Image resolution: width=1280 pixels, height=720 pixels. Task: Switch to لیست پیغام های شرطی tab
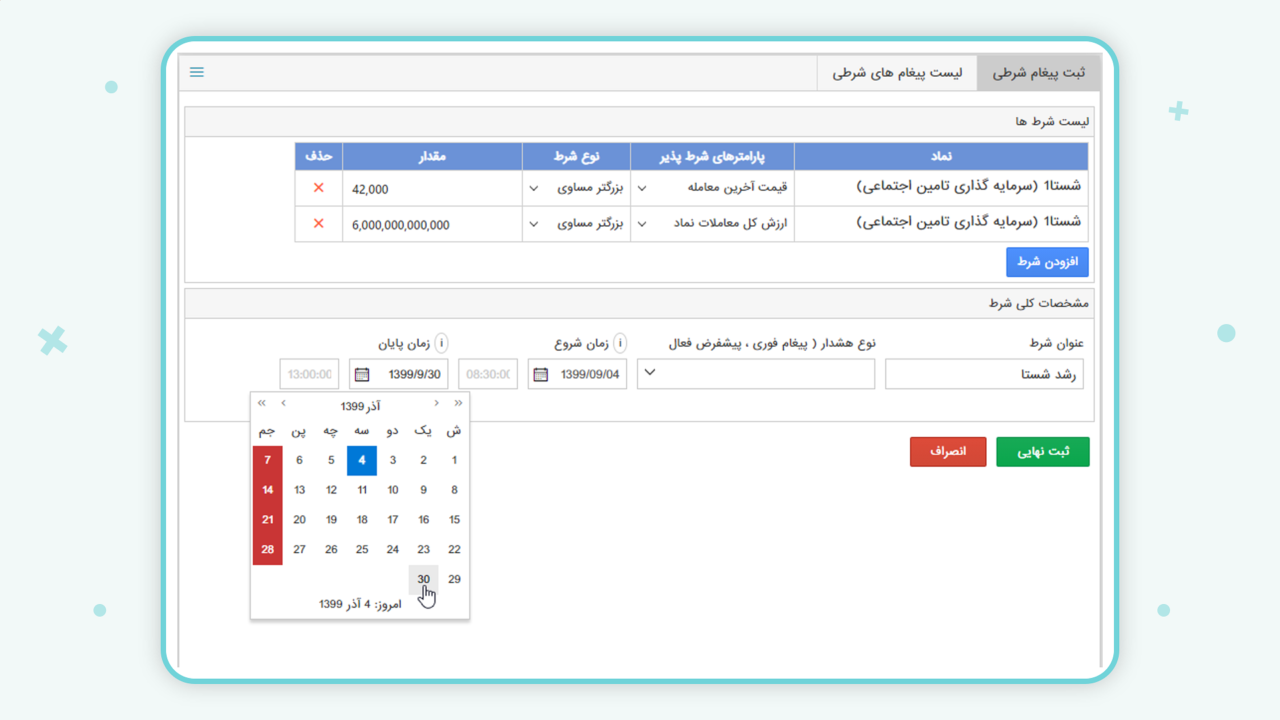(x=897, y=74)
